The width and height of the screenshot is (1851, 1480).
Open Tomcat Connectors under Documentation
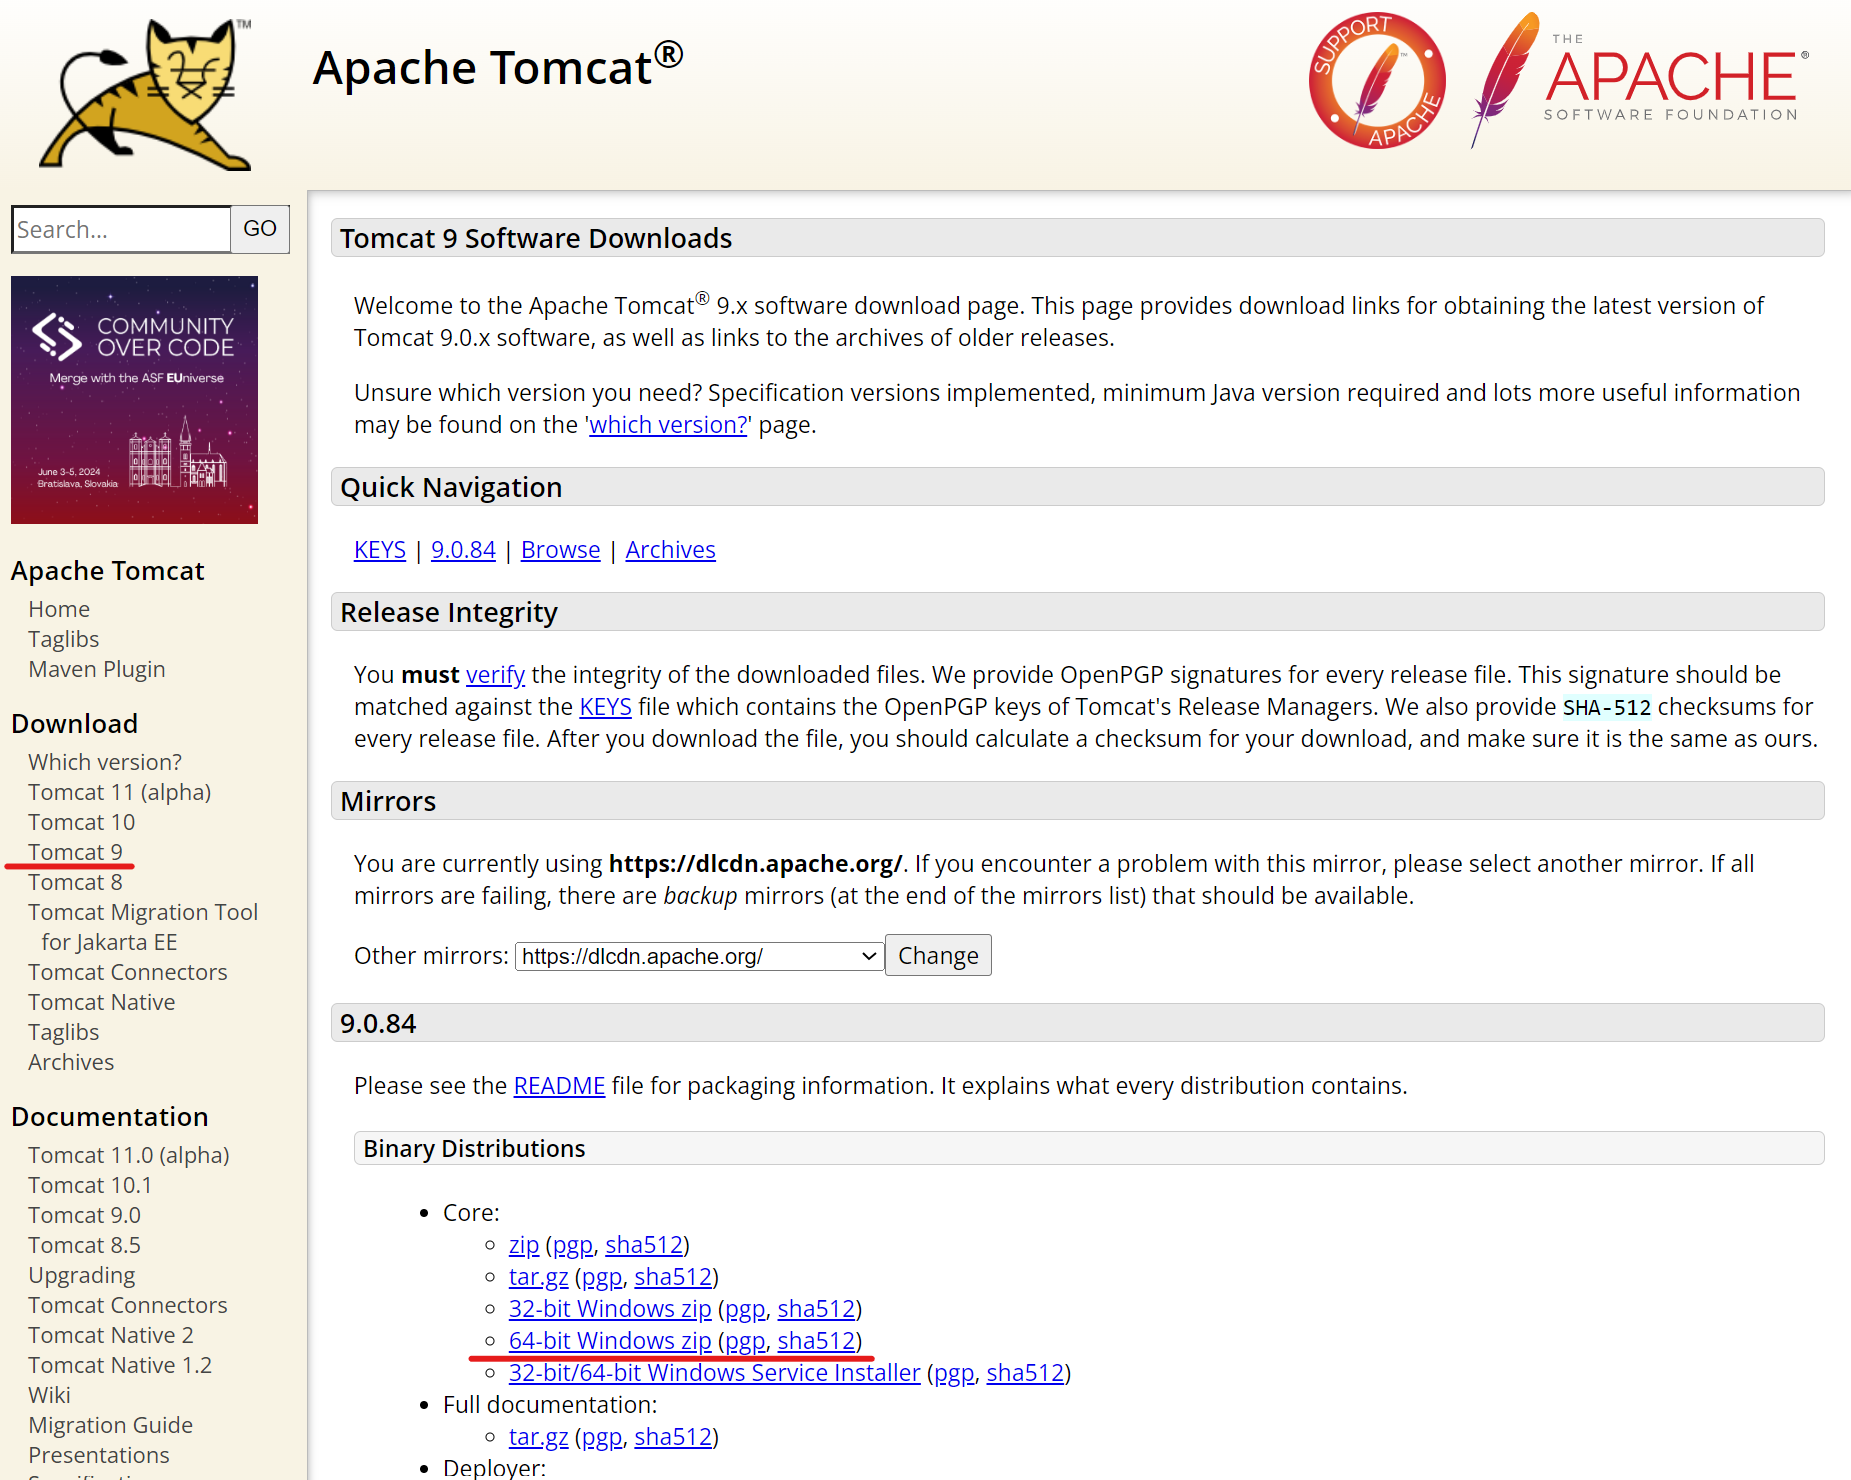(x=128, y=1305)
